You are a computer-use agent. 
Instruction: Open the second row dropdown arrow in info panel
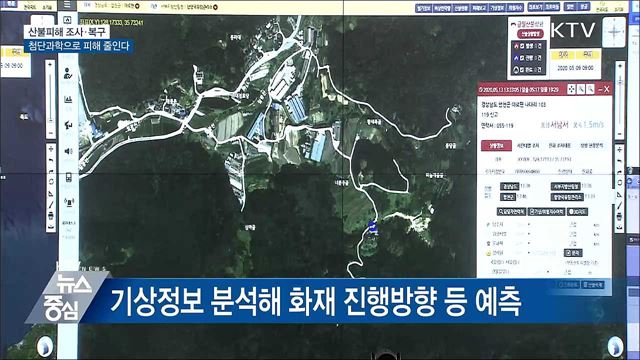529,234
